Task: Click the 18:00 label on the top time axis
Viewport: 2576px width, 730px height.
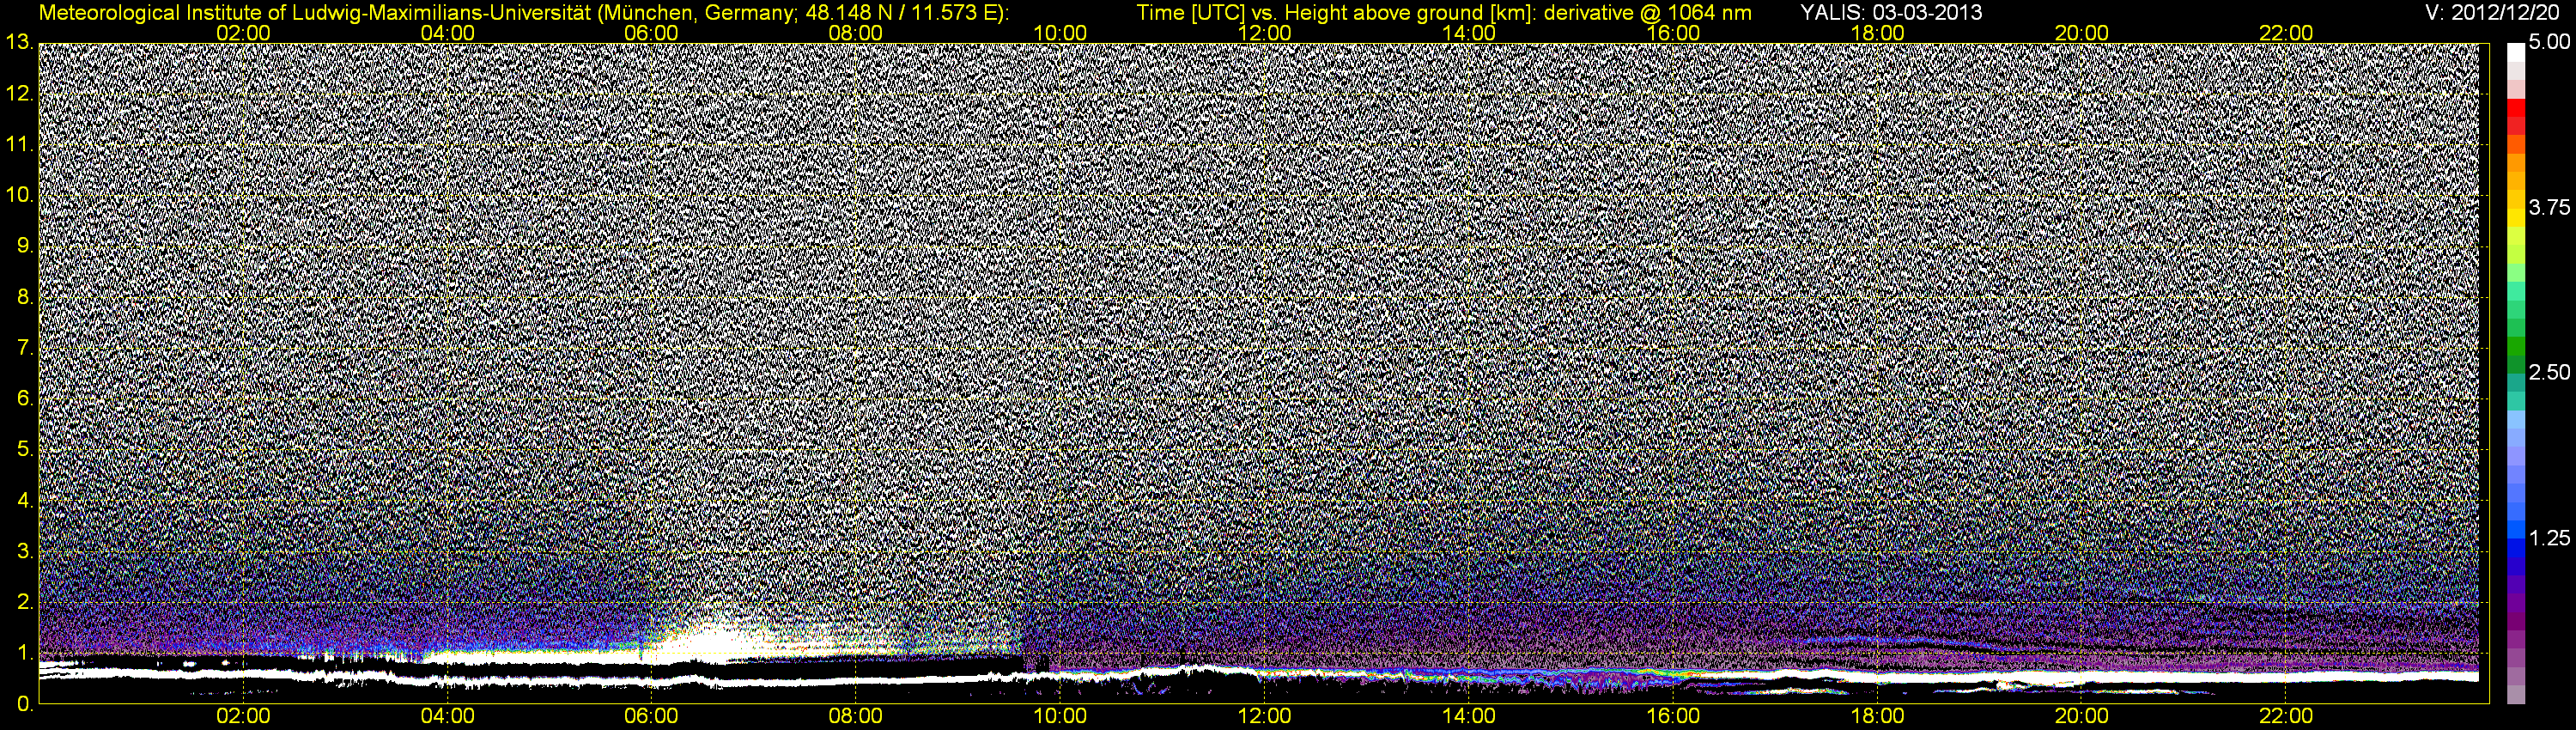Action: (1877, 33)
